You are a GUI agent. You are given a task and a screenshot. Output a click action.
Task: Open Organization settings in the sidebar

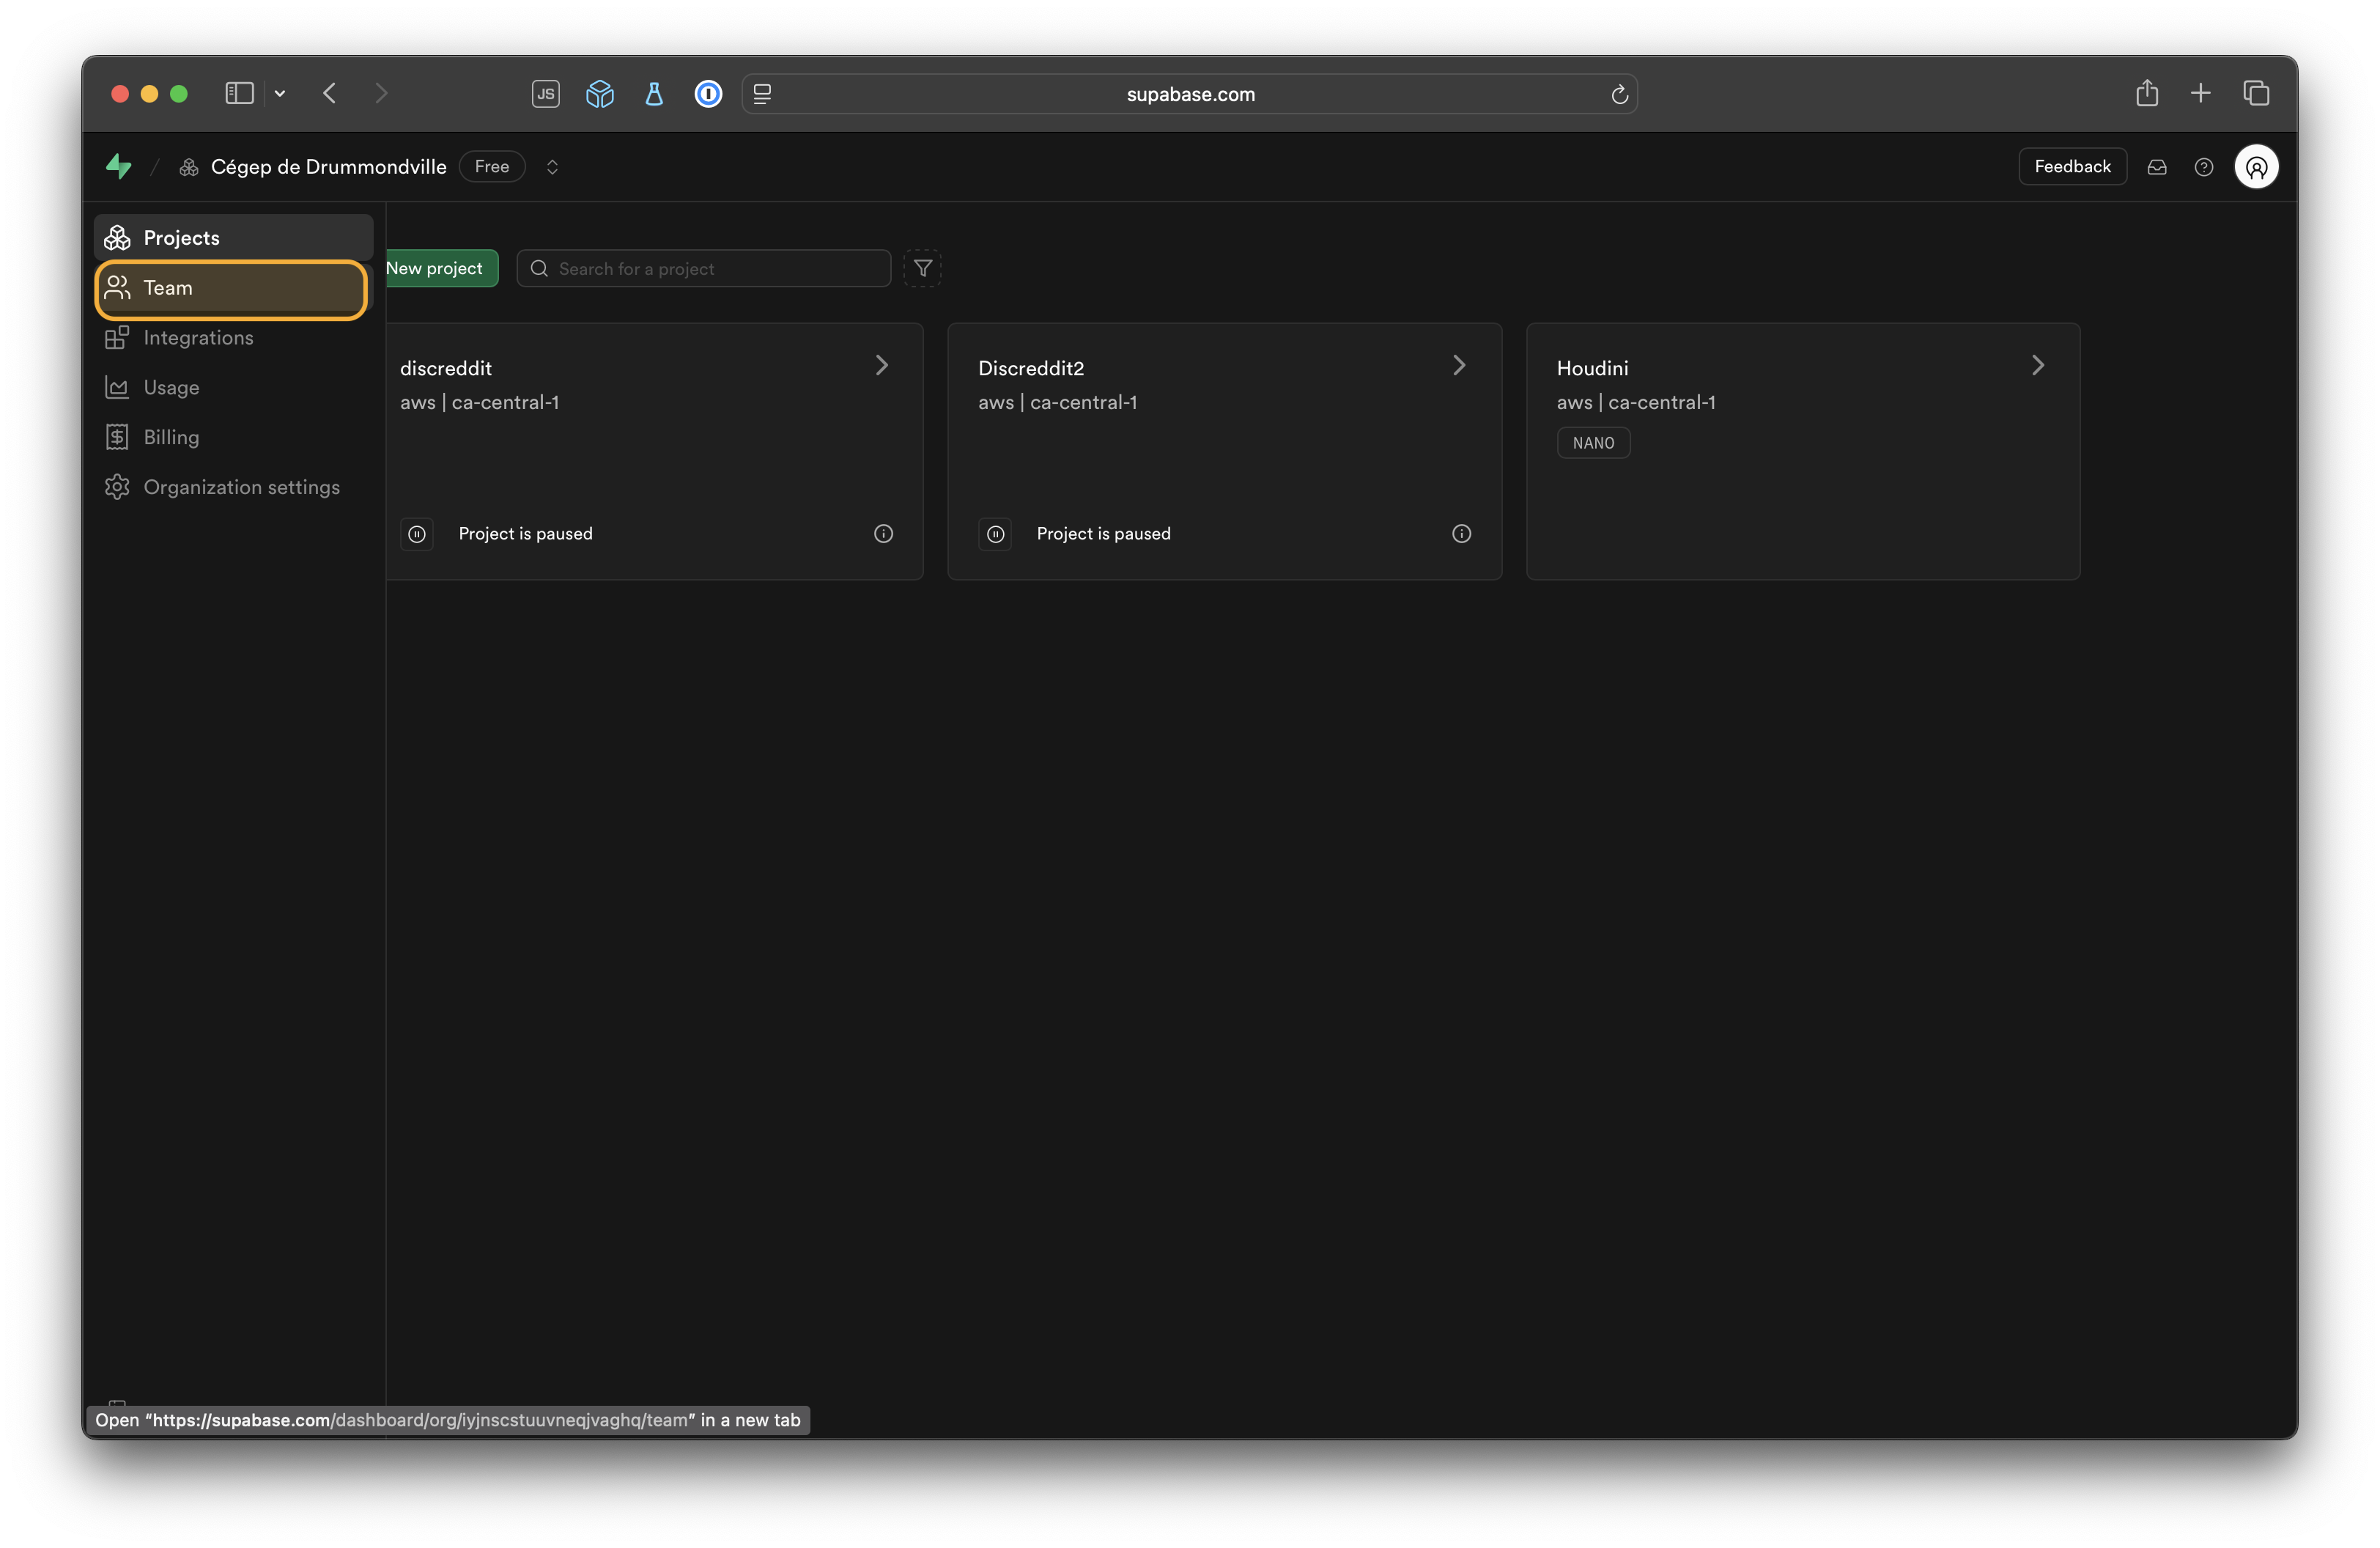pos(234,488)
